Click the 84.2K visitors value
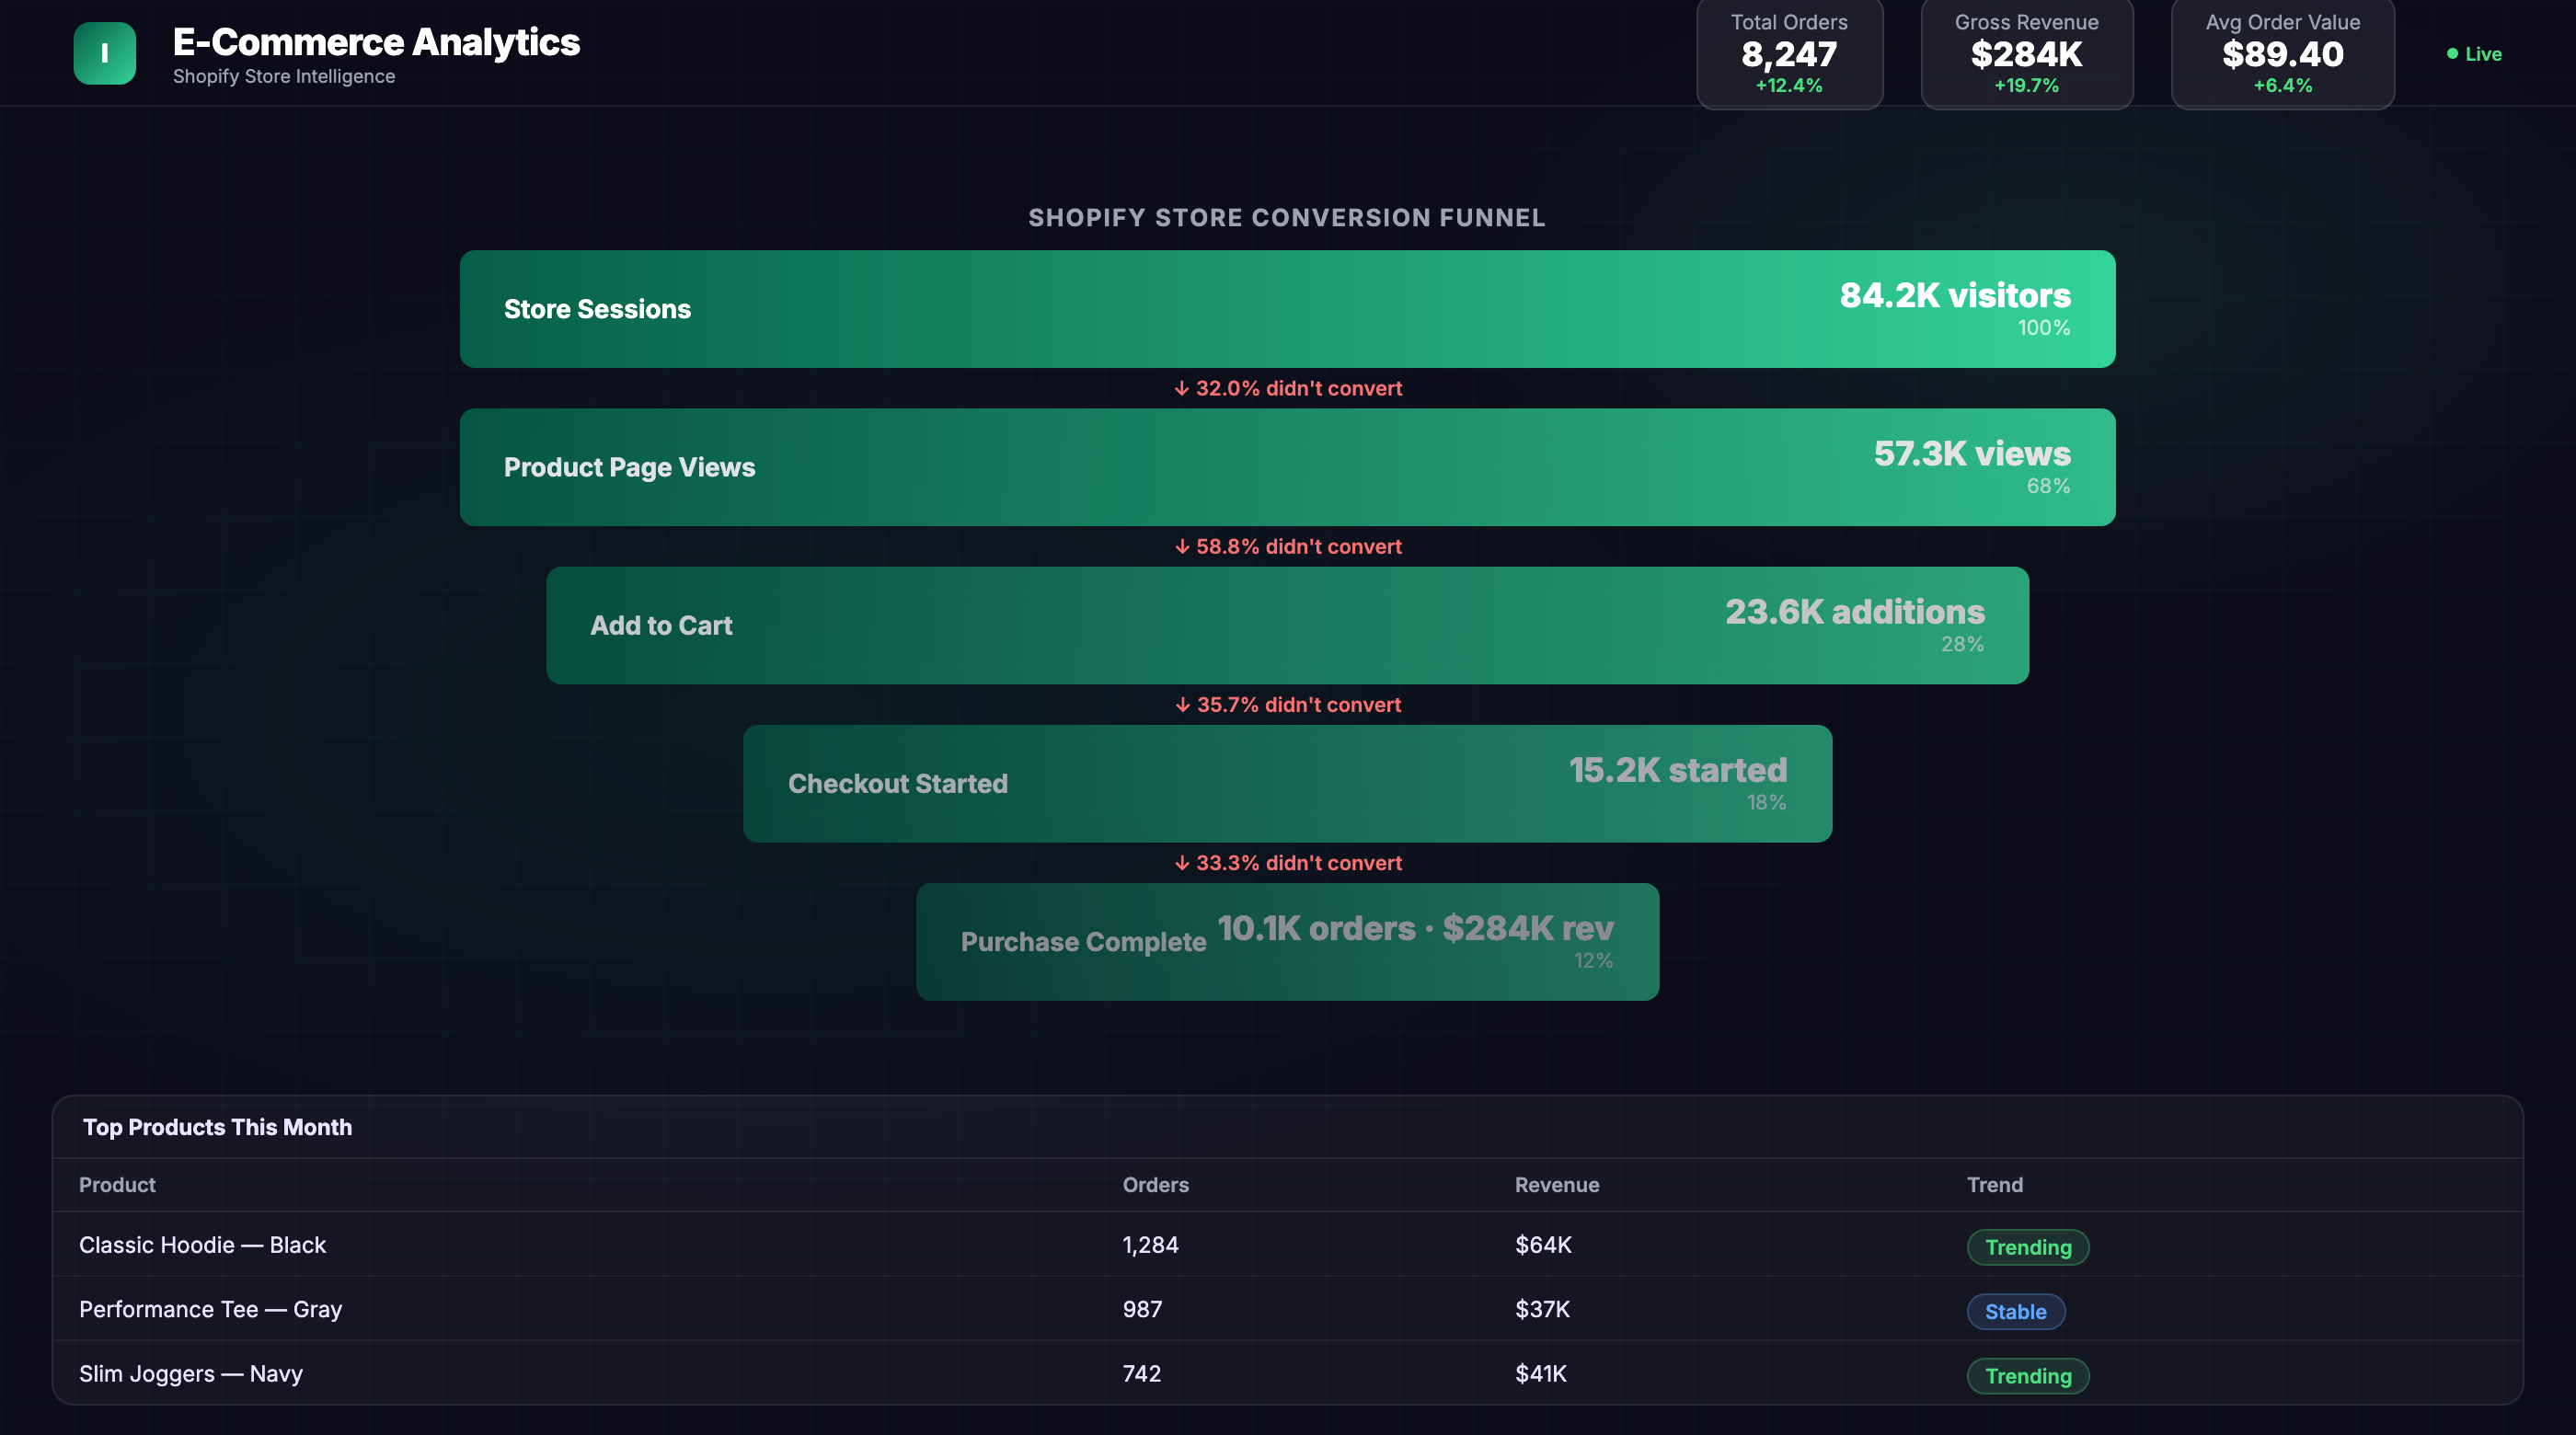The width and height of the screenshot is (2576, 1435). [1955, 295]
